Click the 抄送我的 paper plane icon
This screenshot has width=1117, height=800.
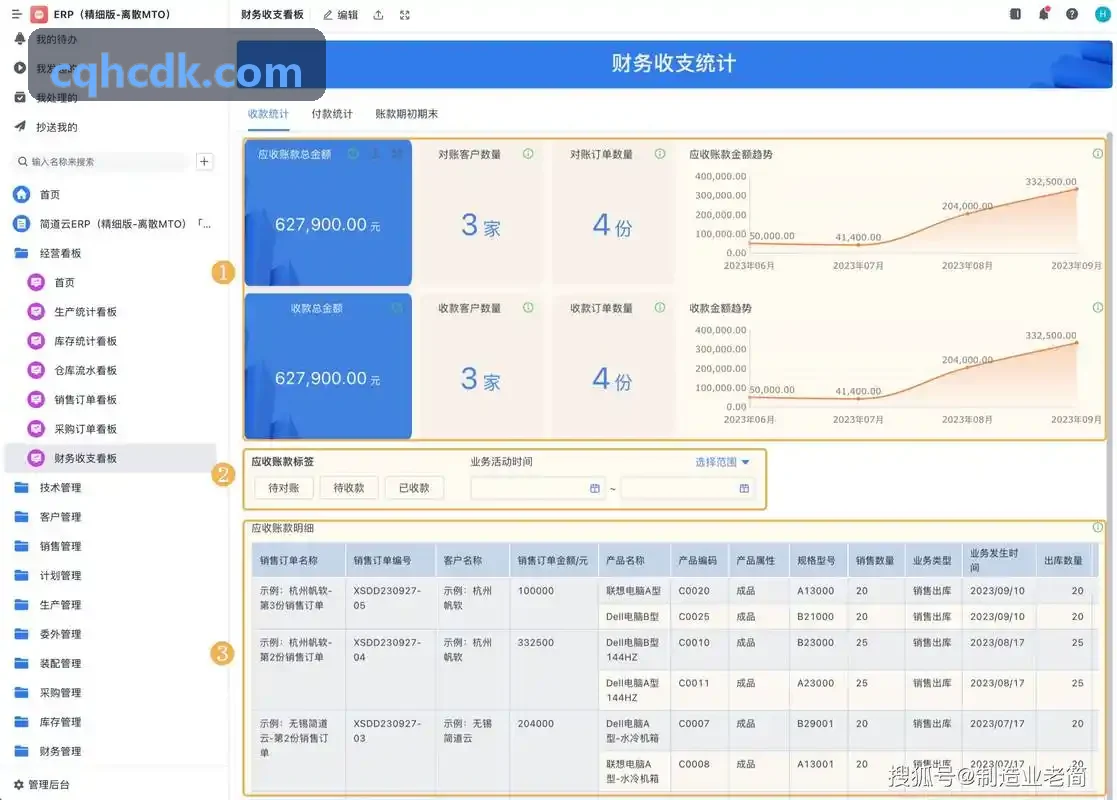coord(20,126)
